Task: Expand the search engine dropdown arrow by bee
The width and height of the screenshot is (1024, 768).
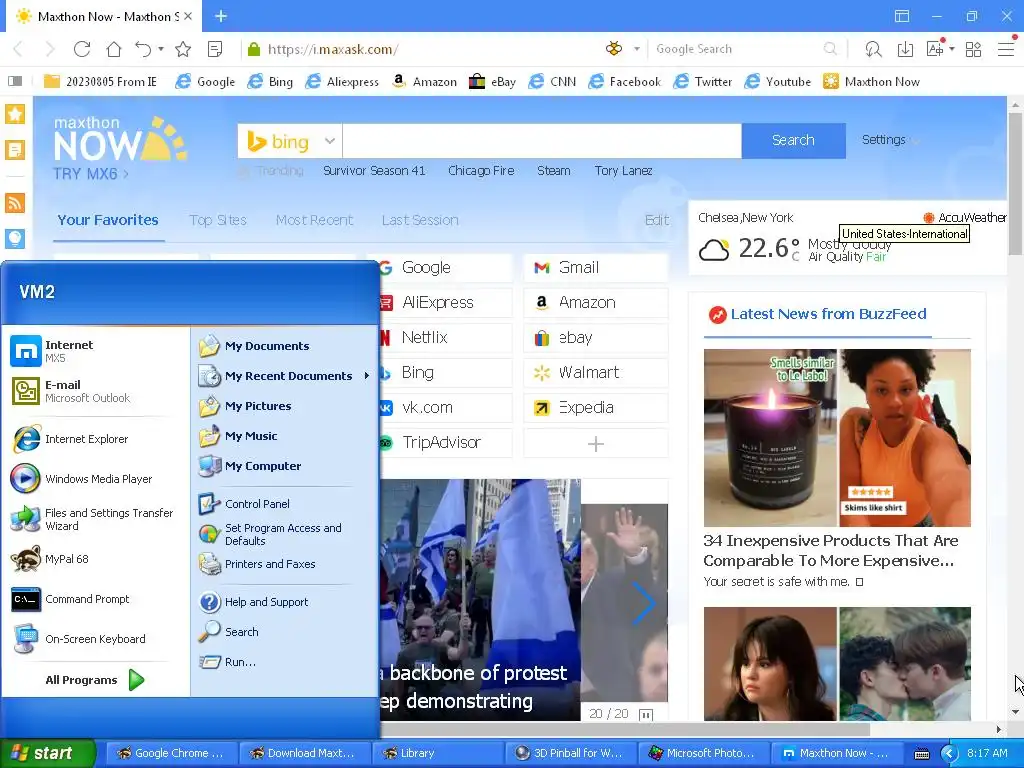Action: pos(637,49)
